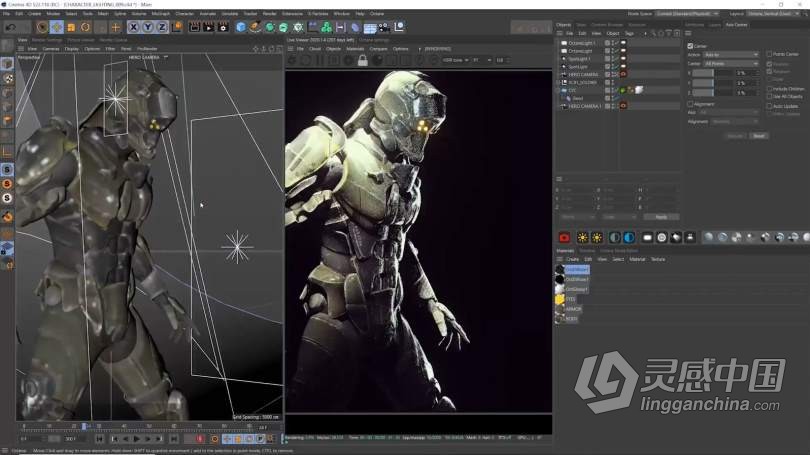Select the EYES yellow material
The width and height of the screenshot is (810, 455).
click(565, 299)
